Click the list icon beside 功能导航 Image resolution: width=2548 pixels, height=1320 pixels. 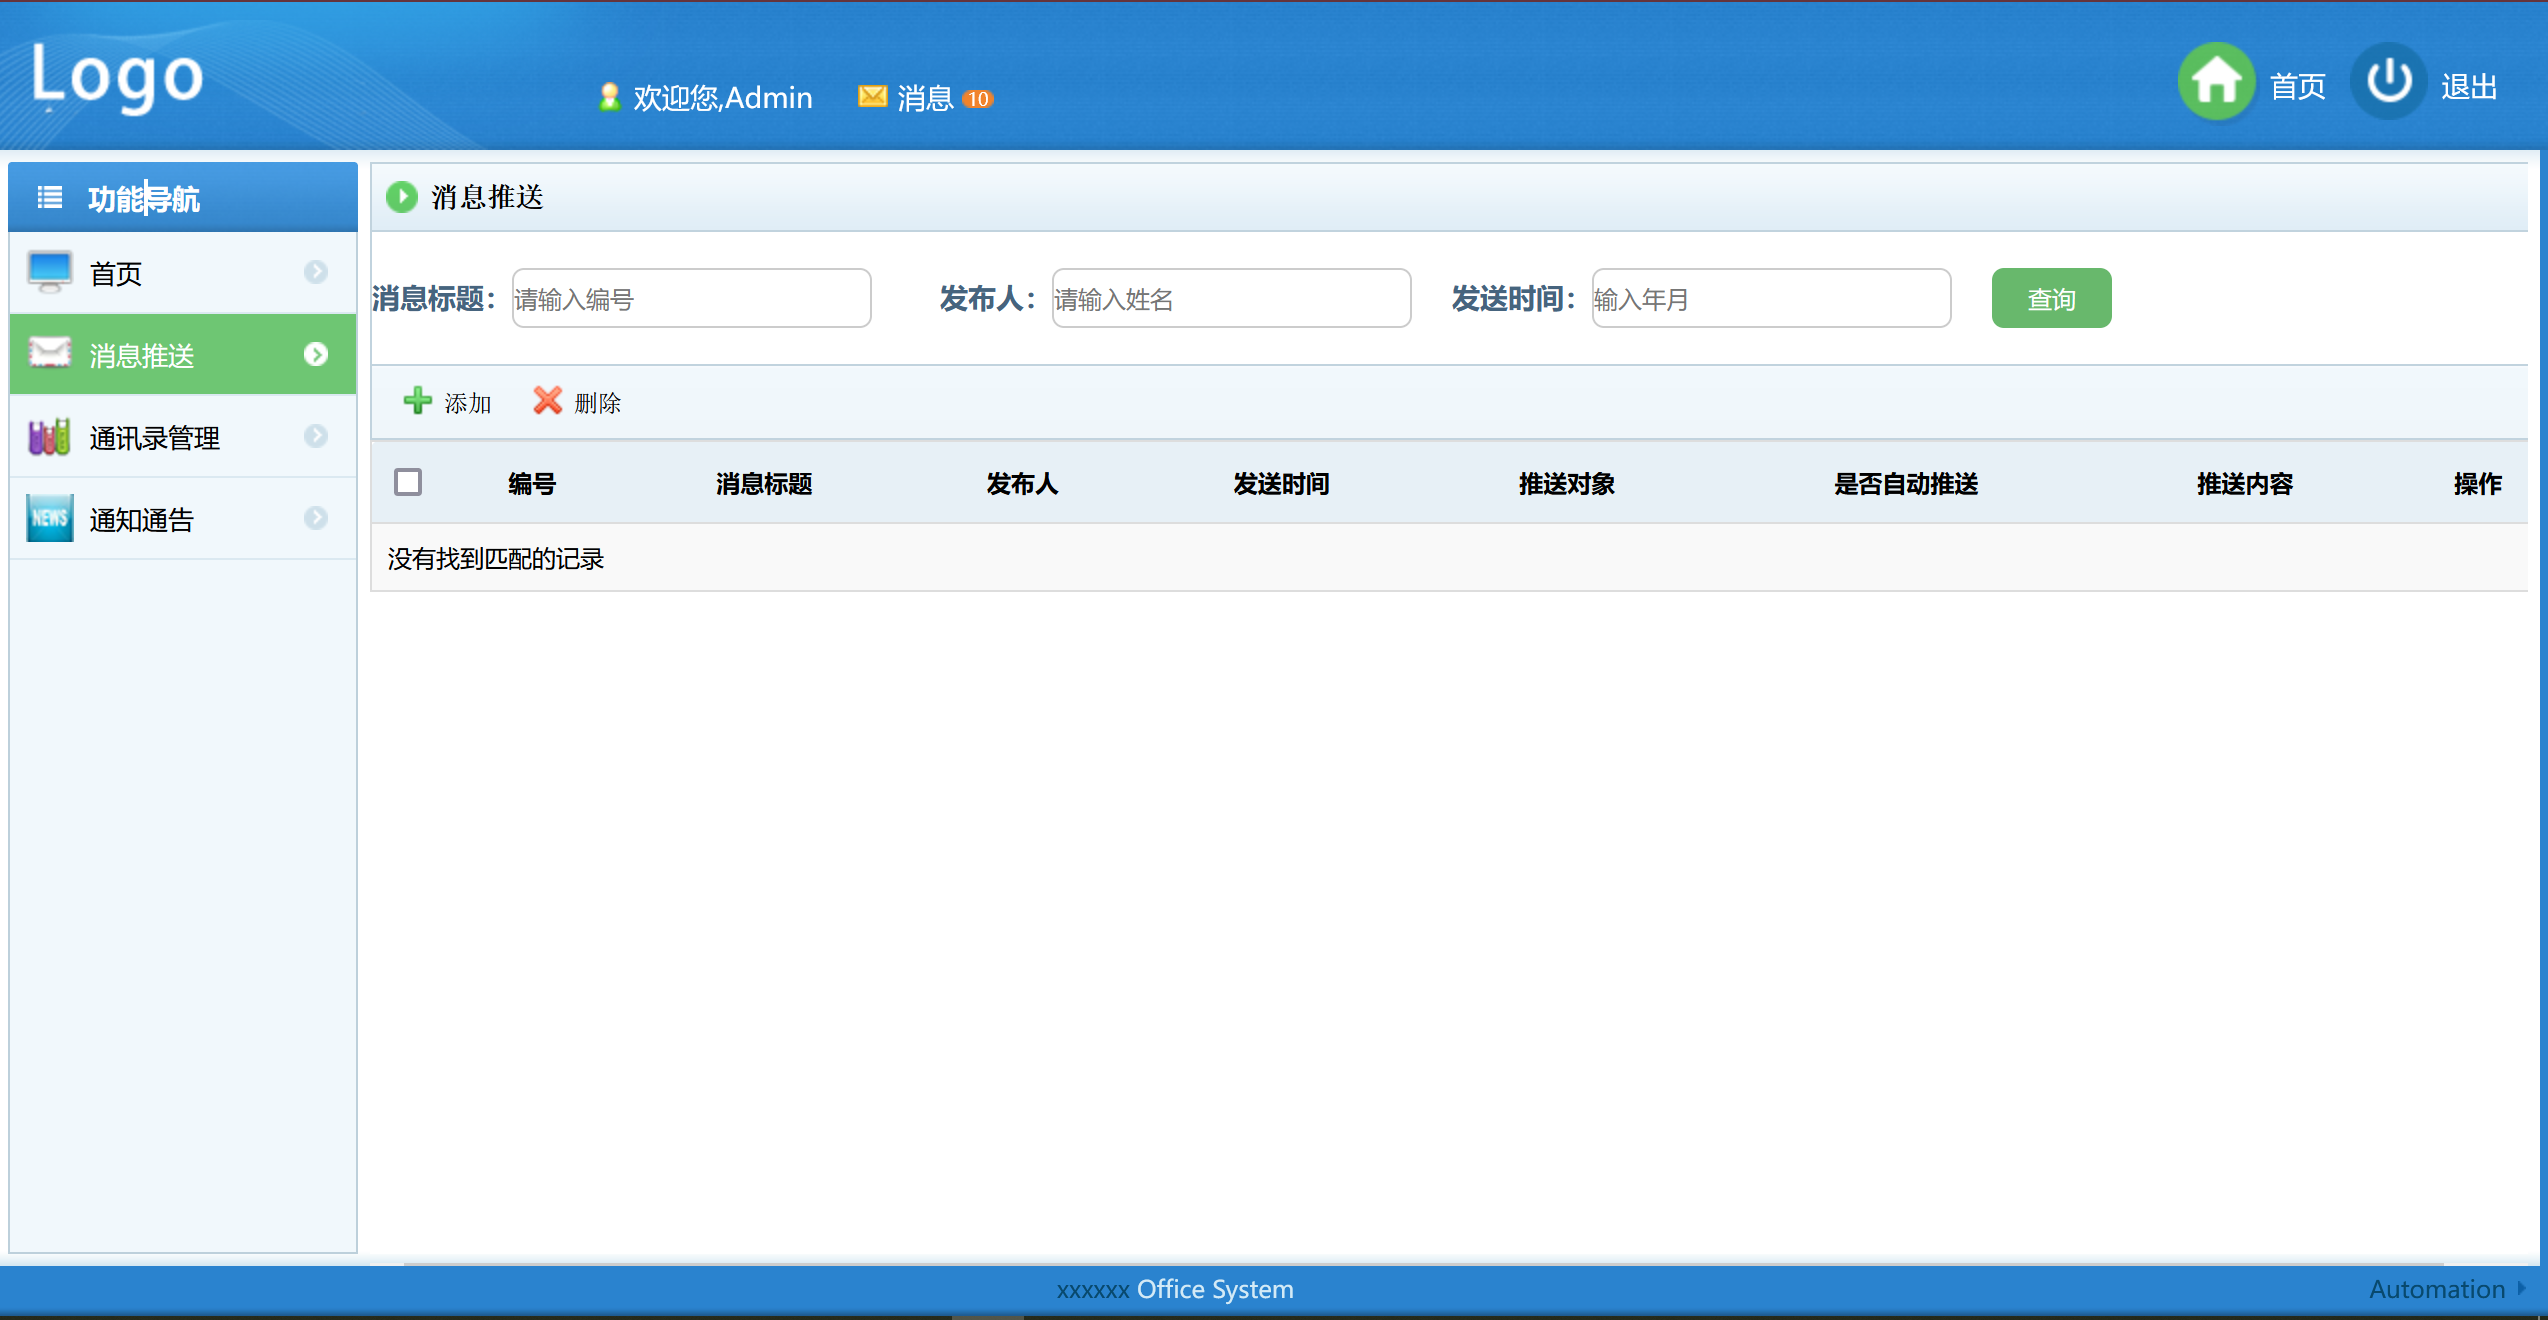(x=49, y=198)
